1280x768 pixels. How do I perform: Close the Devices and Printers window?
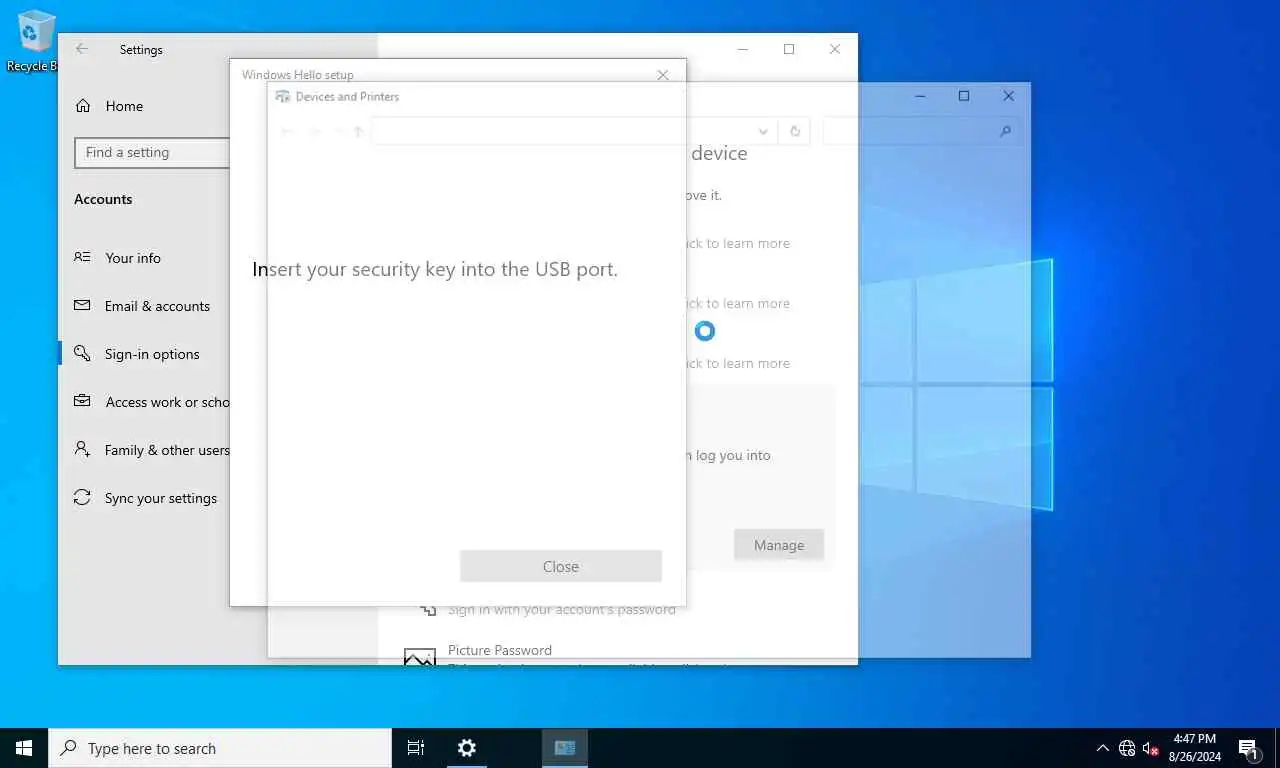point(1008,96)
